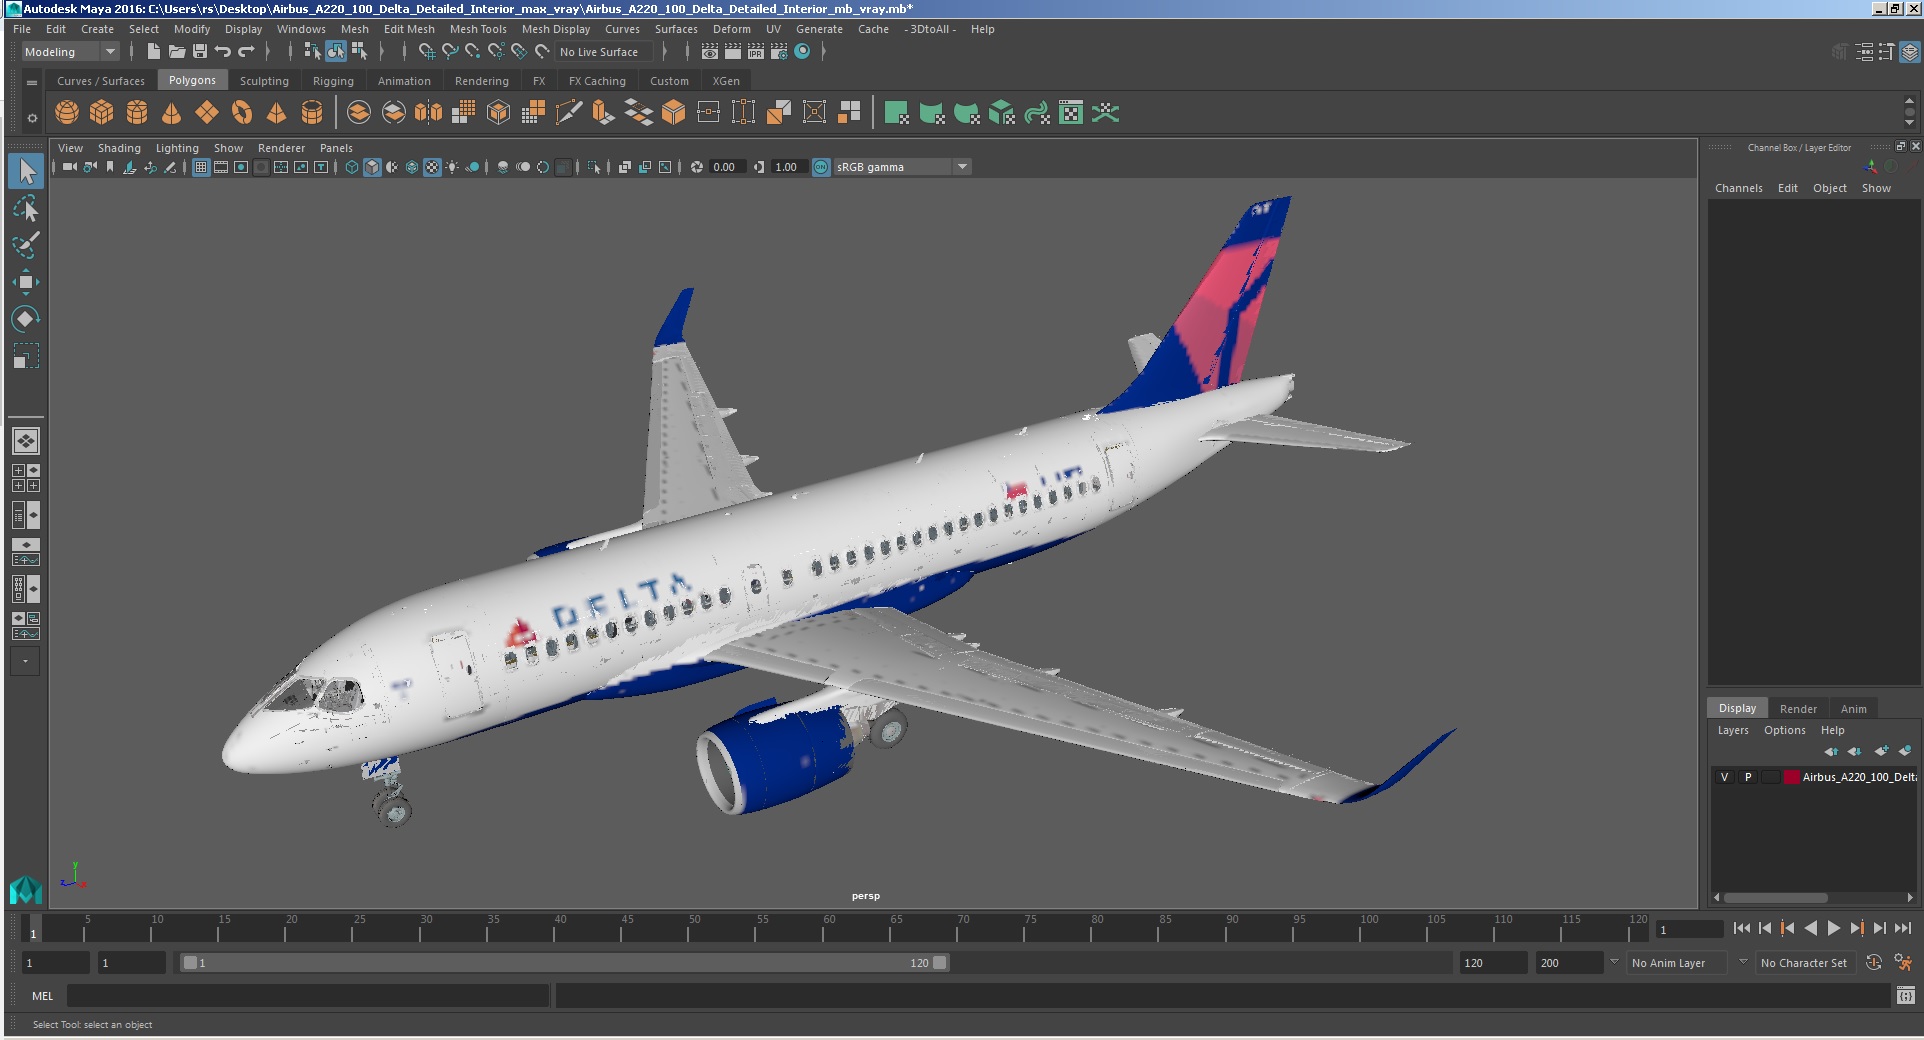Toggle the color management ON button
Screen dimensions: 1924x1040
[x=821, y=167]
